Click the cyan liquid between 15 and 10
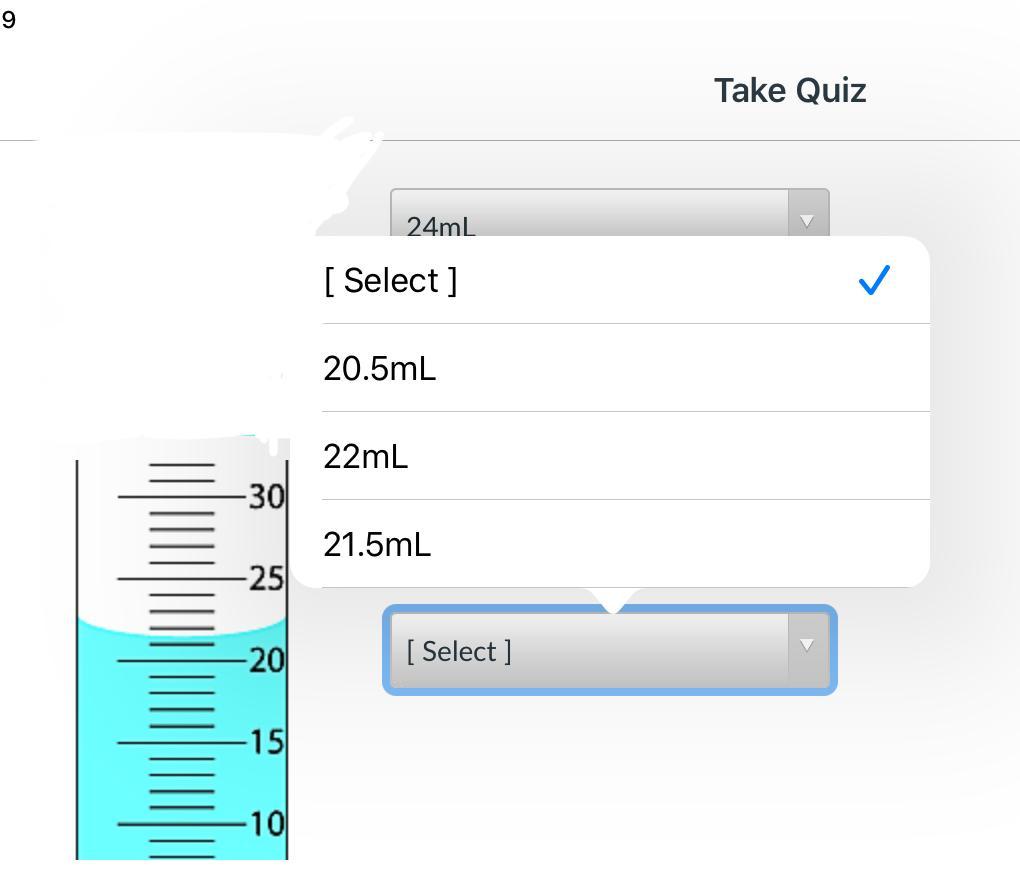Viewport: 1020px width, 871px height. (x=110, y=783)
